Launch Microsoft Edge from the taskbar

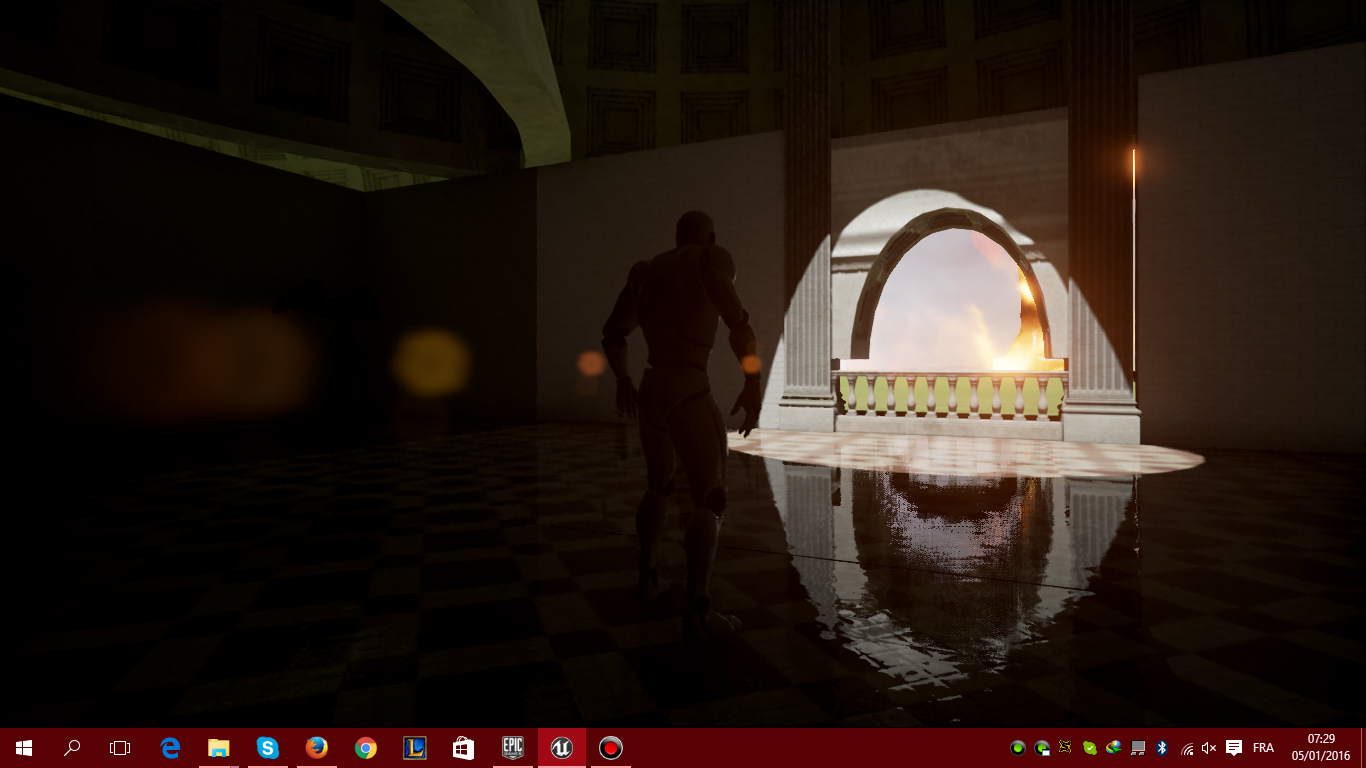click(170, 748)
